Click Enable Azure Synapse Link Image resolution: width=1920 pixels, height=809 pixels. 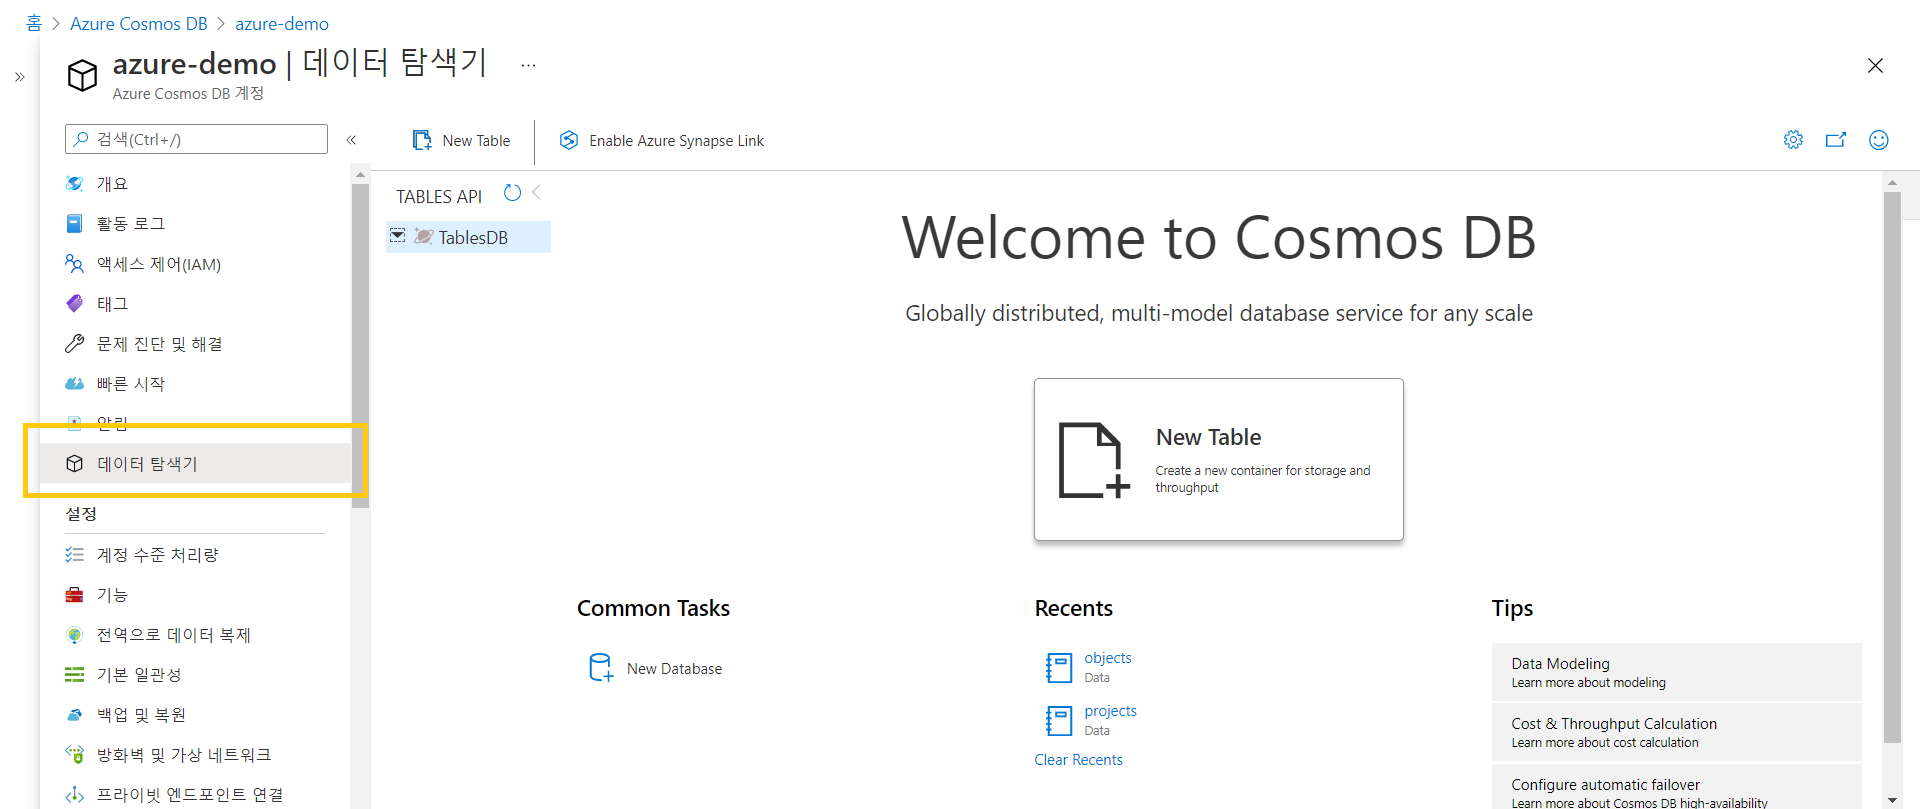pos(661,141)
